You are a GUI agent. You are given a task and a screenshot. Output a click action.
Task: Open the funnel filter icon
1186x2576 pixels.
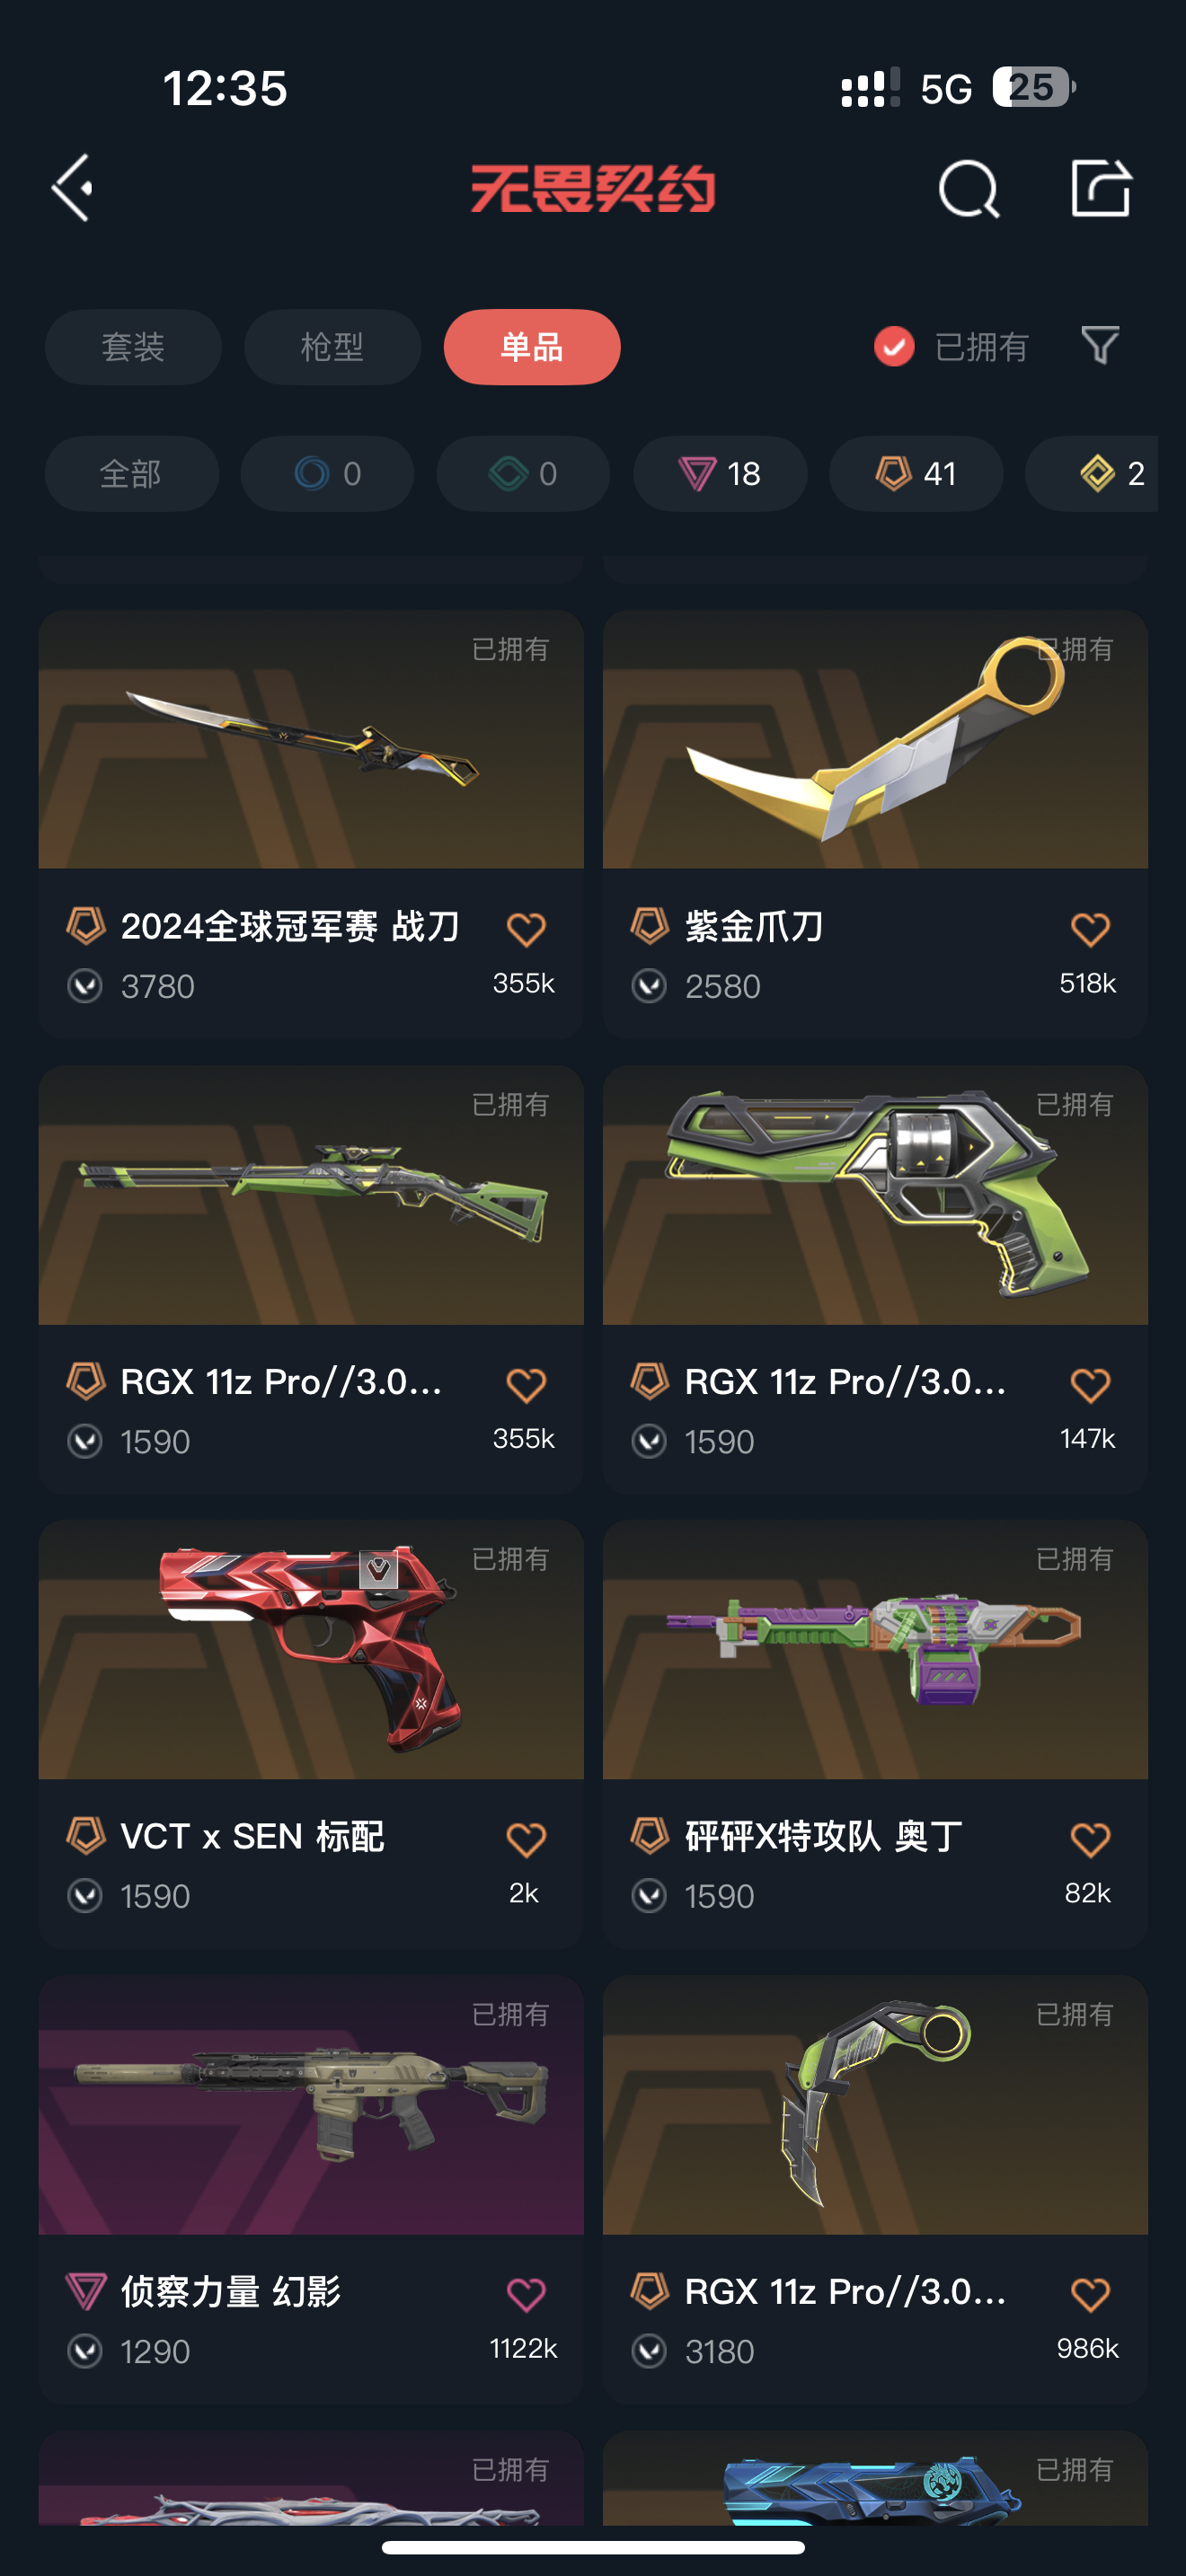1100,346
